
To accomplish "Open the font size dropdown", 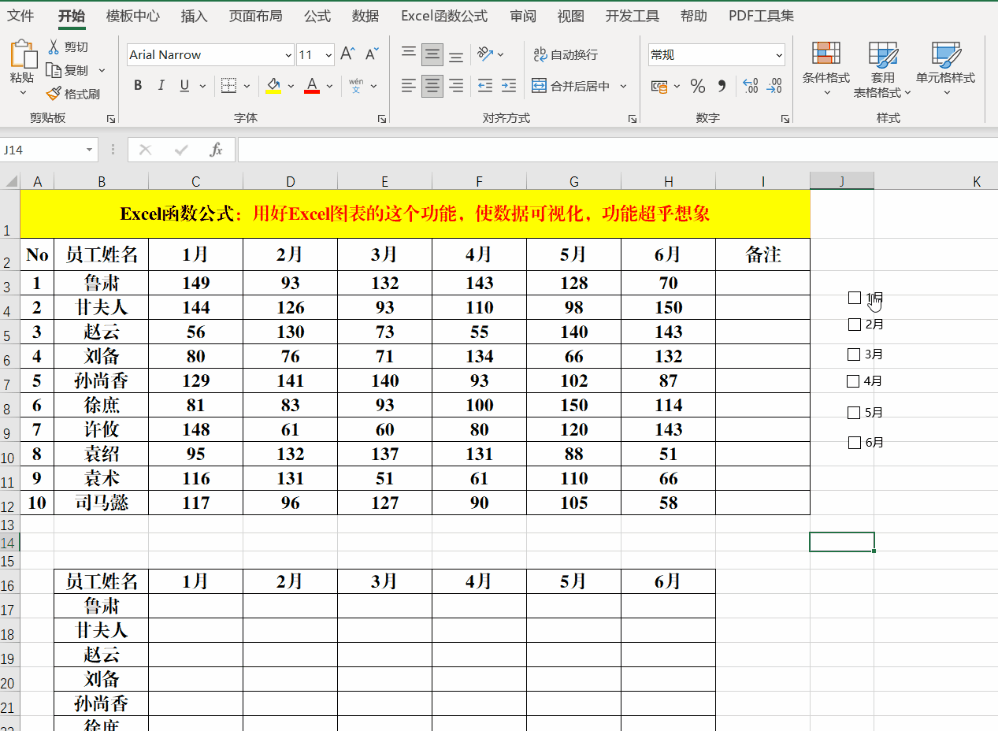I will [x=328, y=55].
